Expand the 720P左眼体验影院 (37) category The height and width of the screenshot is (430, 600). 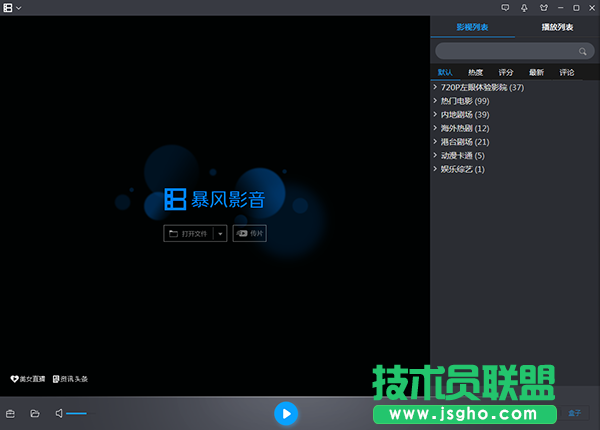(x=478, y=88)
